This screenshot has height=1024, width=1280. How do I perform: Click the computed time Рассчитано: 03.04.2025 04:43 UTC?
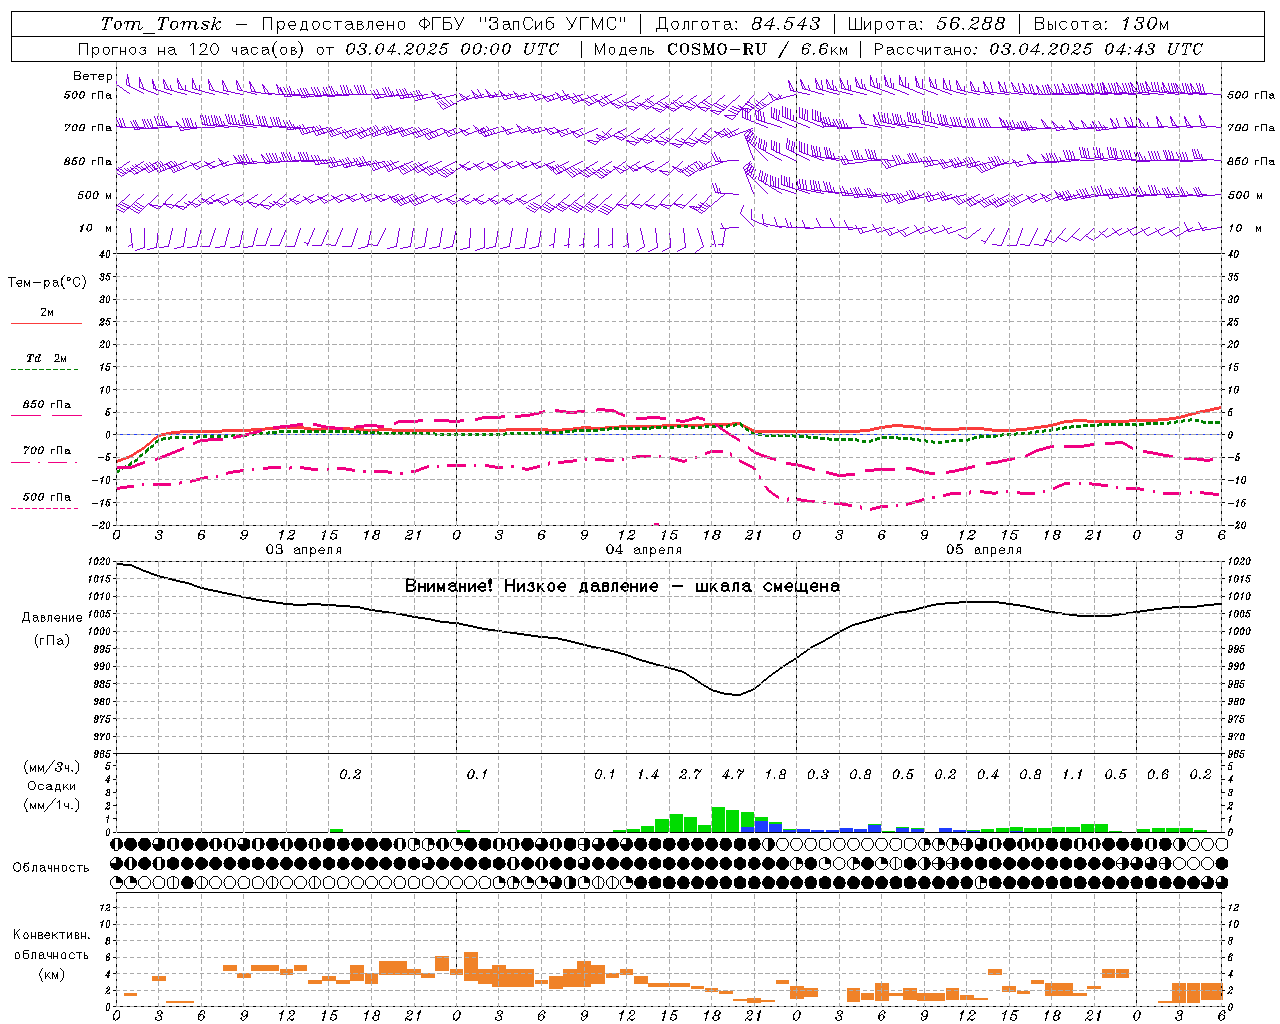[x=1038, y=49]
